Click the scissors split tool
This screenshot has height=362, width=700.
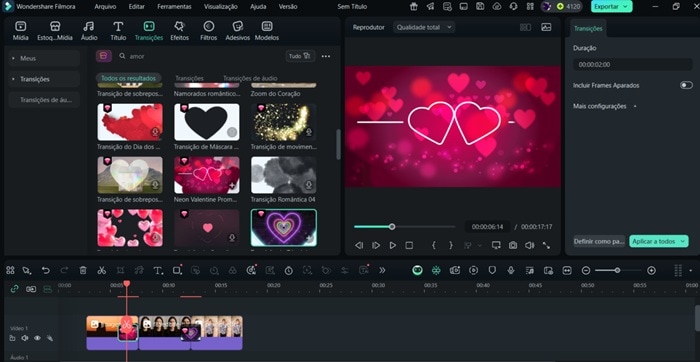point(101,270)
